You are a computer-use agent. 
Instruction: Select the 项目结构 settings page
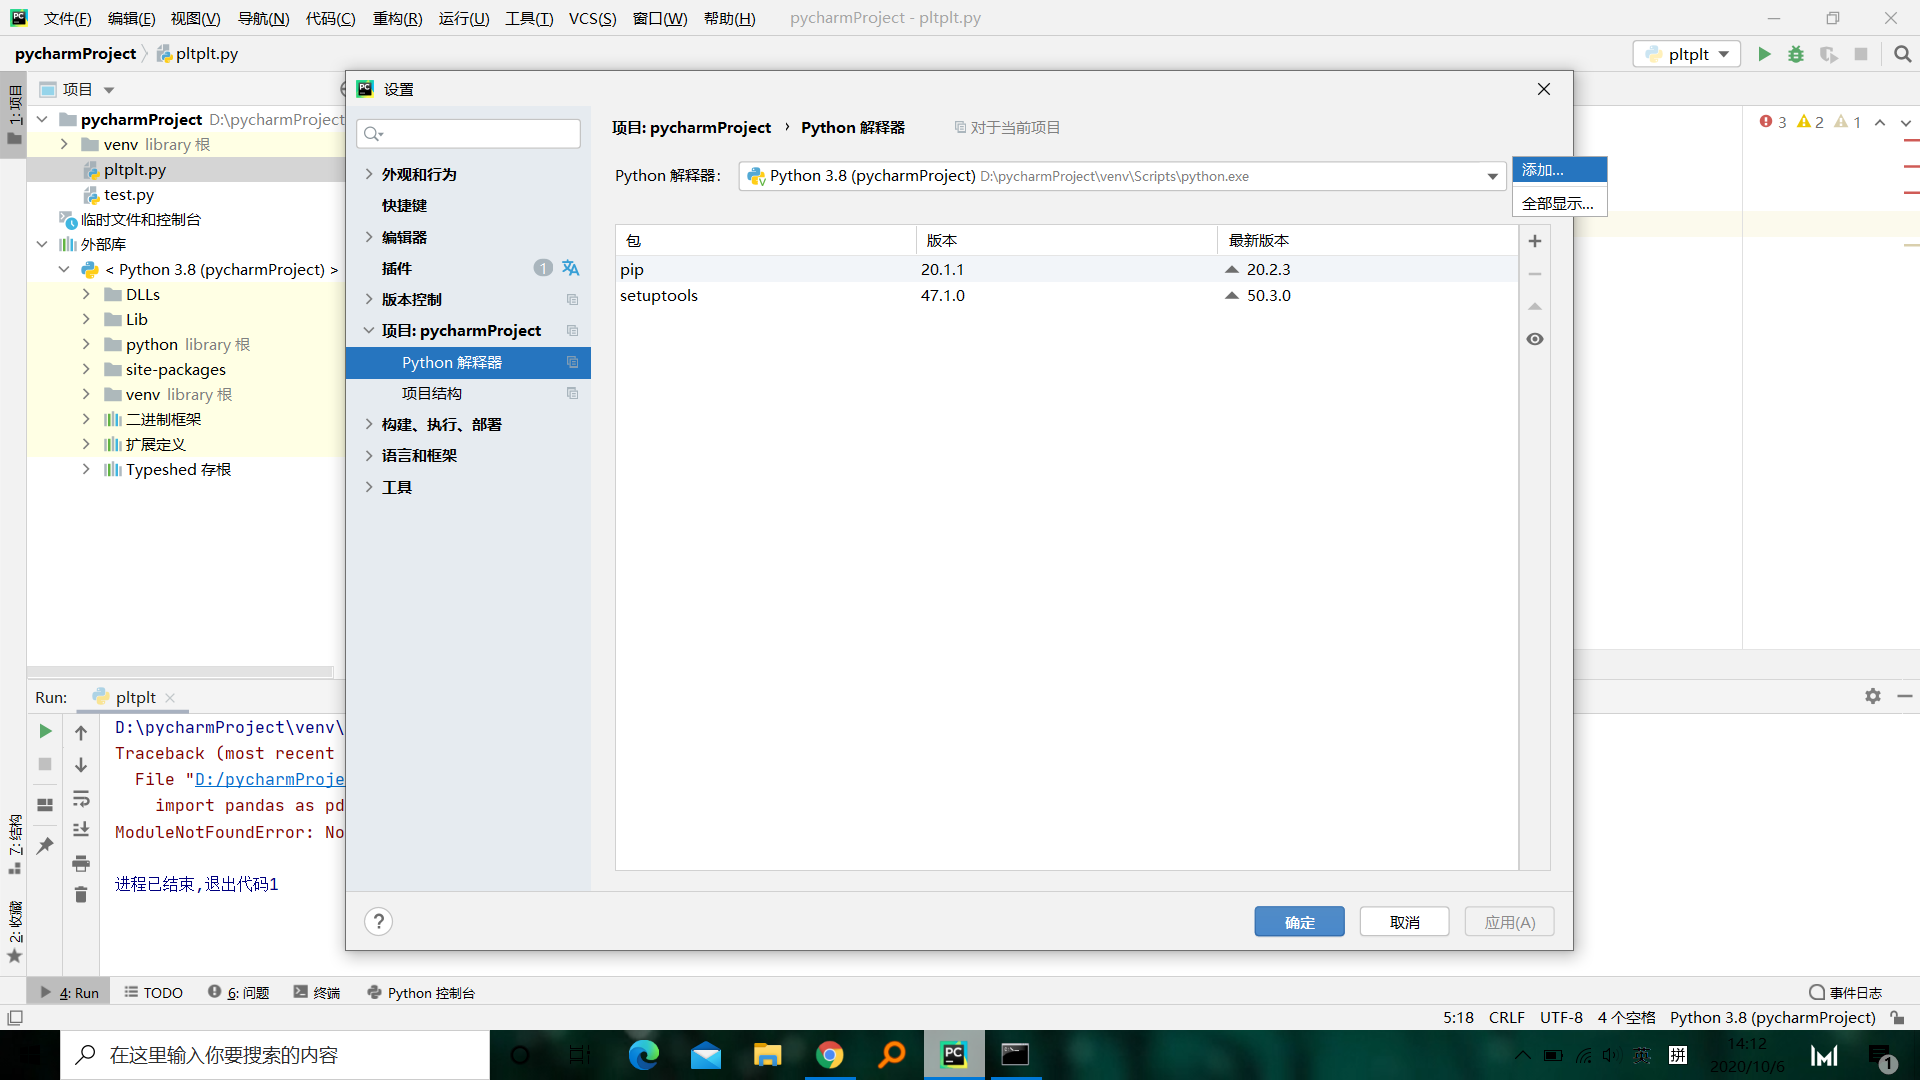[x=432, y=393]
